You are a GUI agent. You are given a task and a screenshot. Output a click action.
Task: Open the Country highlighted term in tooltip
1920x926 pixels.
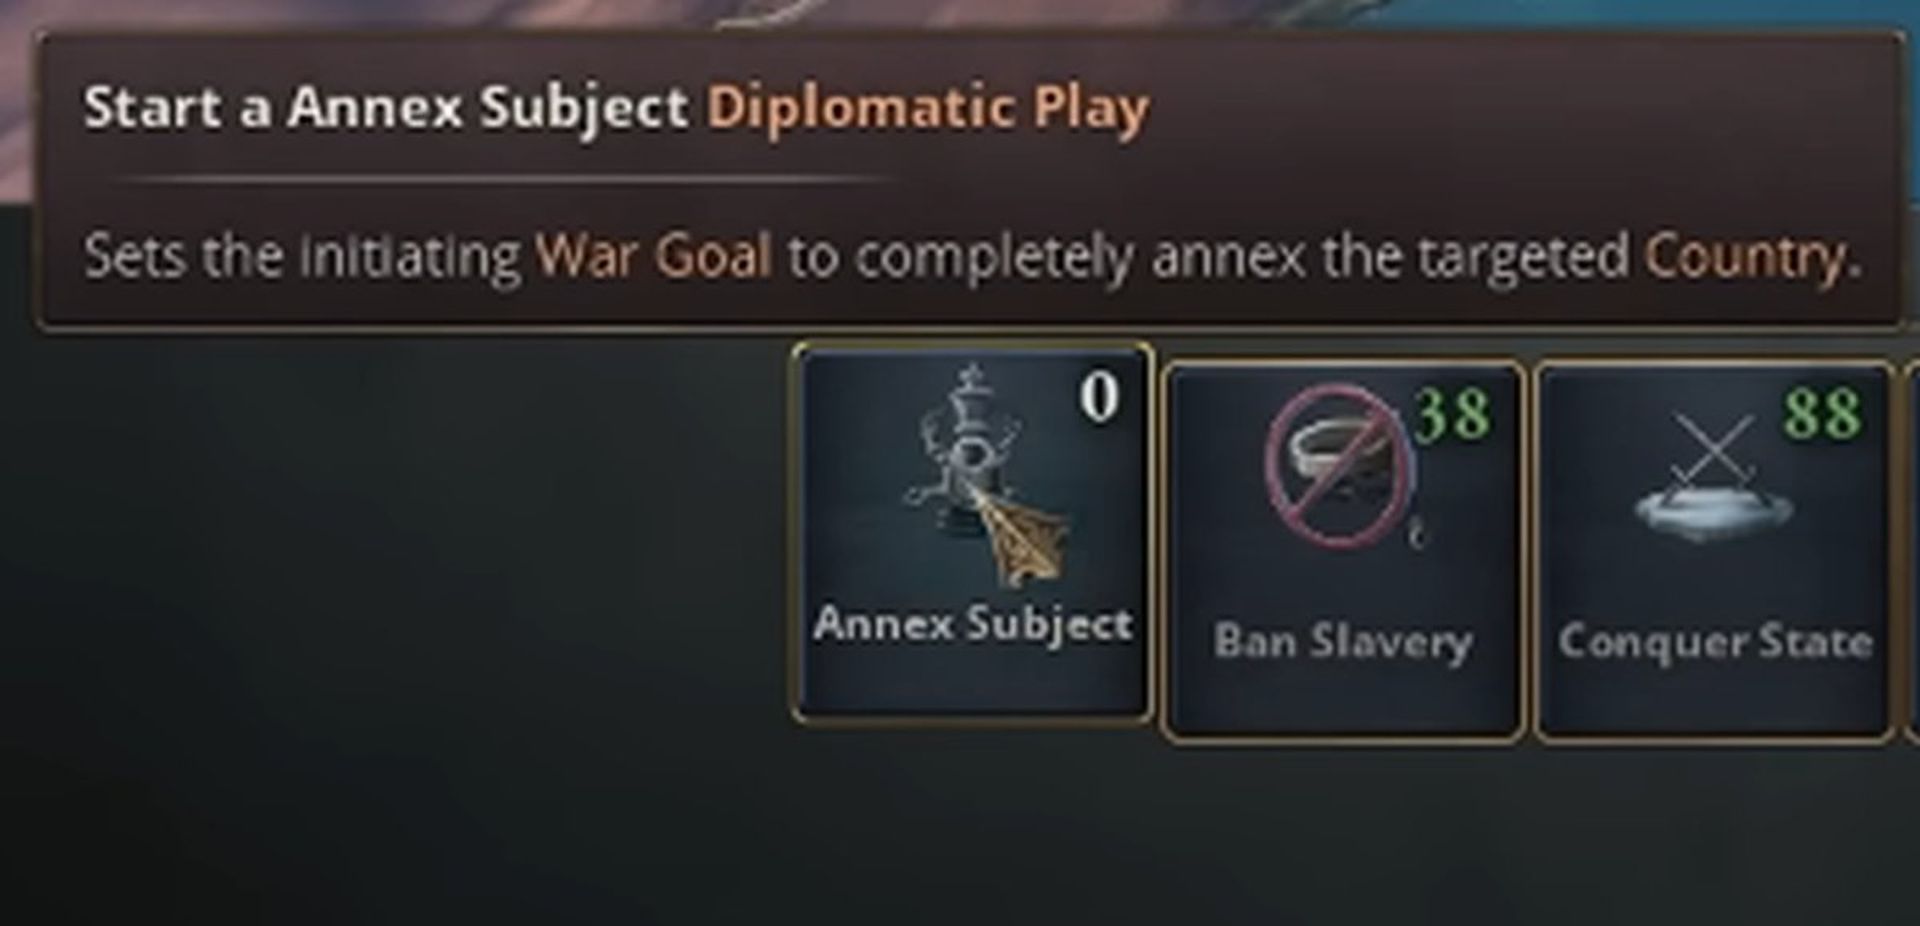tap(1754, 257)
